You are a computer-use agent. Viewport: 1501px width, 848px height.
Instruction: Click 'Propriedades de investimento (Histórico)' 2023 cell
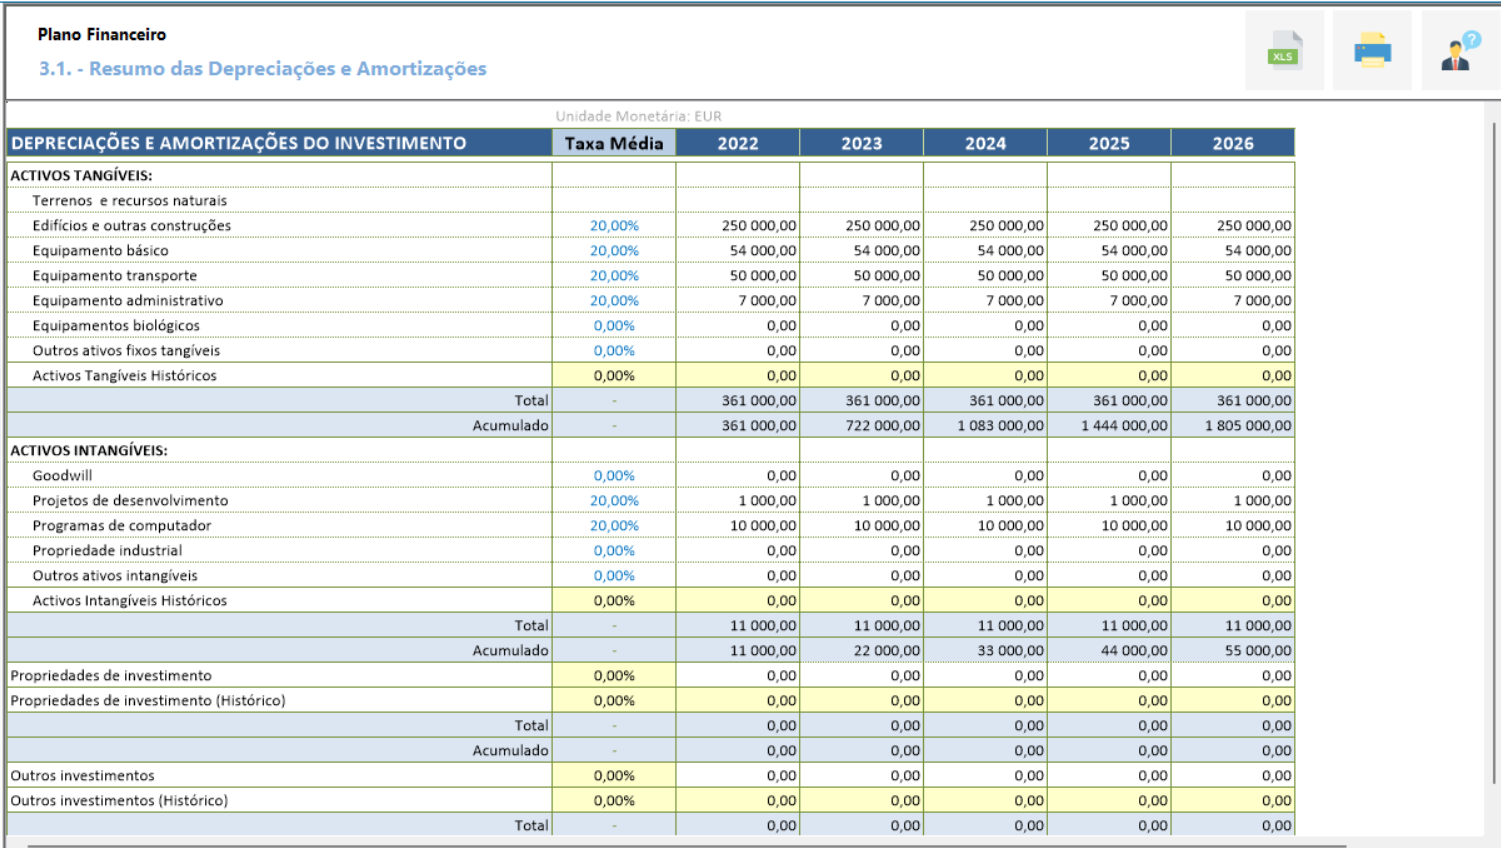click(862, 701)
